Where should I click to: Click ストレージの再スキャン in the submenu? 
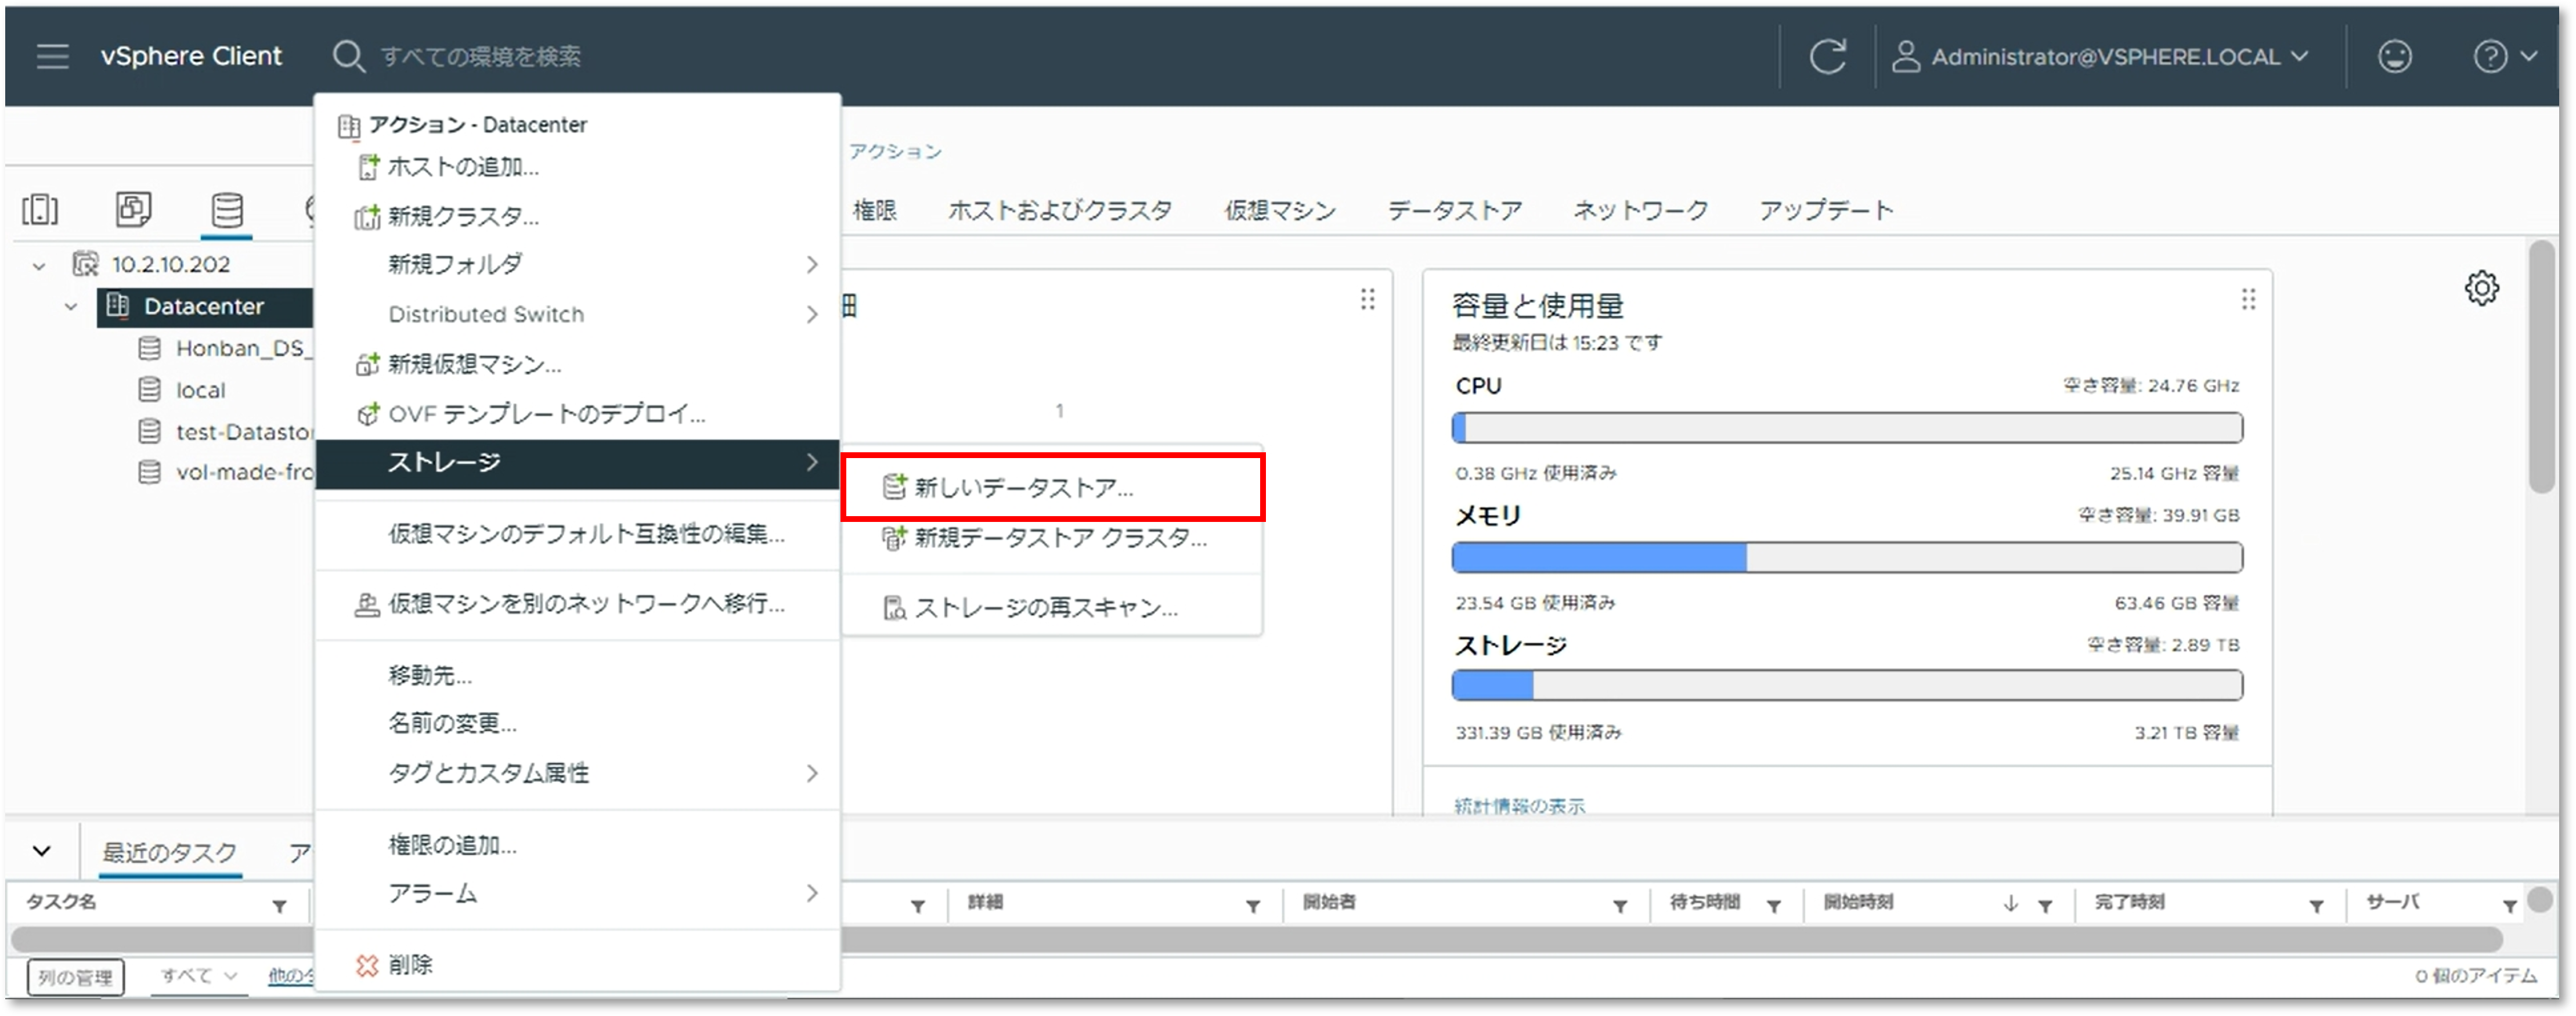click(x=1053, y=608)
